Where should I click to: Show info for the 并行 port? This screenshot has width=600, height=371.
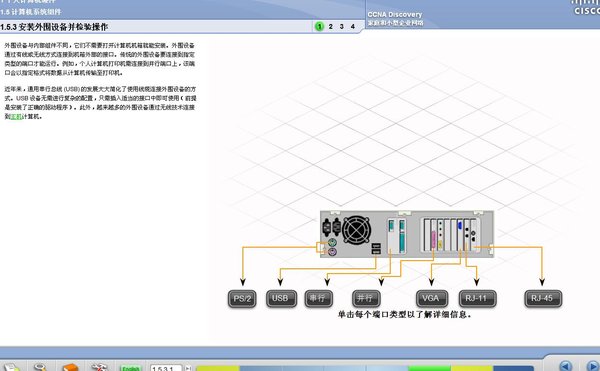point(366,298)
